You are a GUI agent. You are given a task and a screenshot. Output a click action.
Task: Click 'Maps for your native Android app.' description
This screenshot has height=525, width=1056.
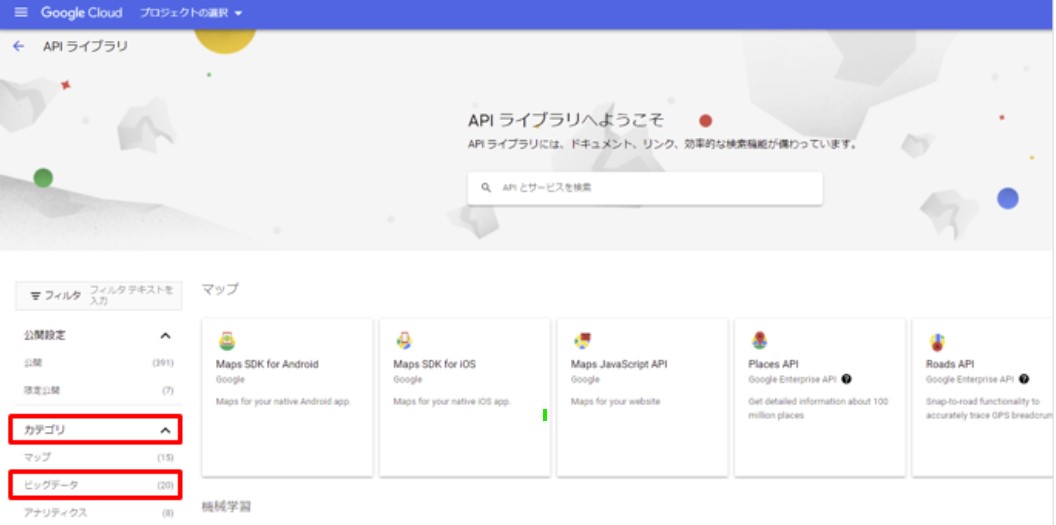pos(284,402)
